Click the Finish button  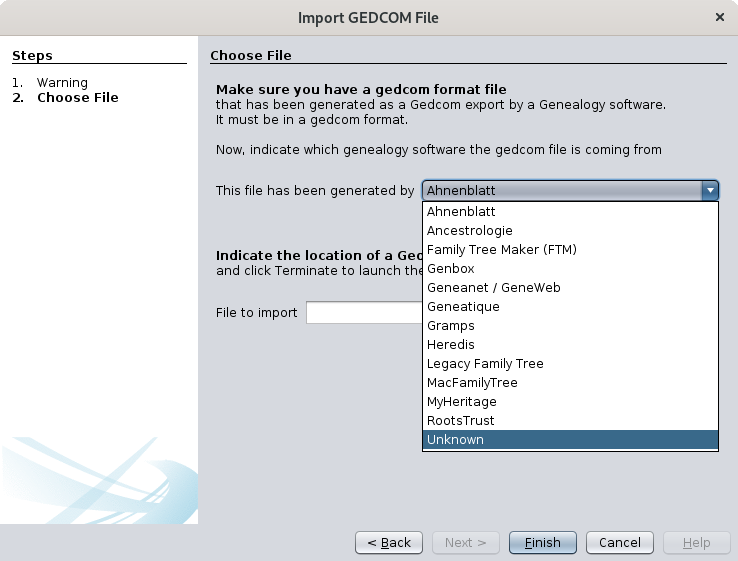tap(543, 543)
